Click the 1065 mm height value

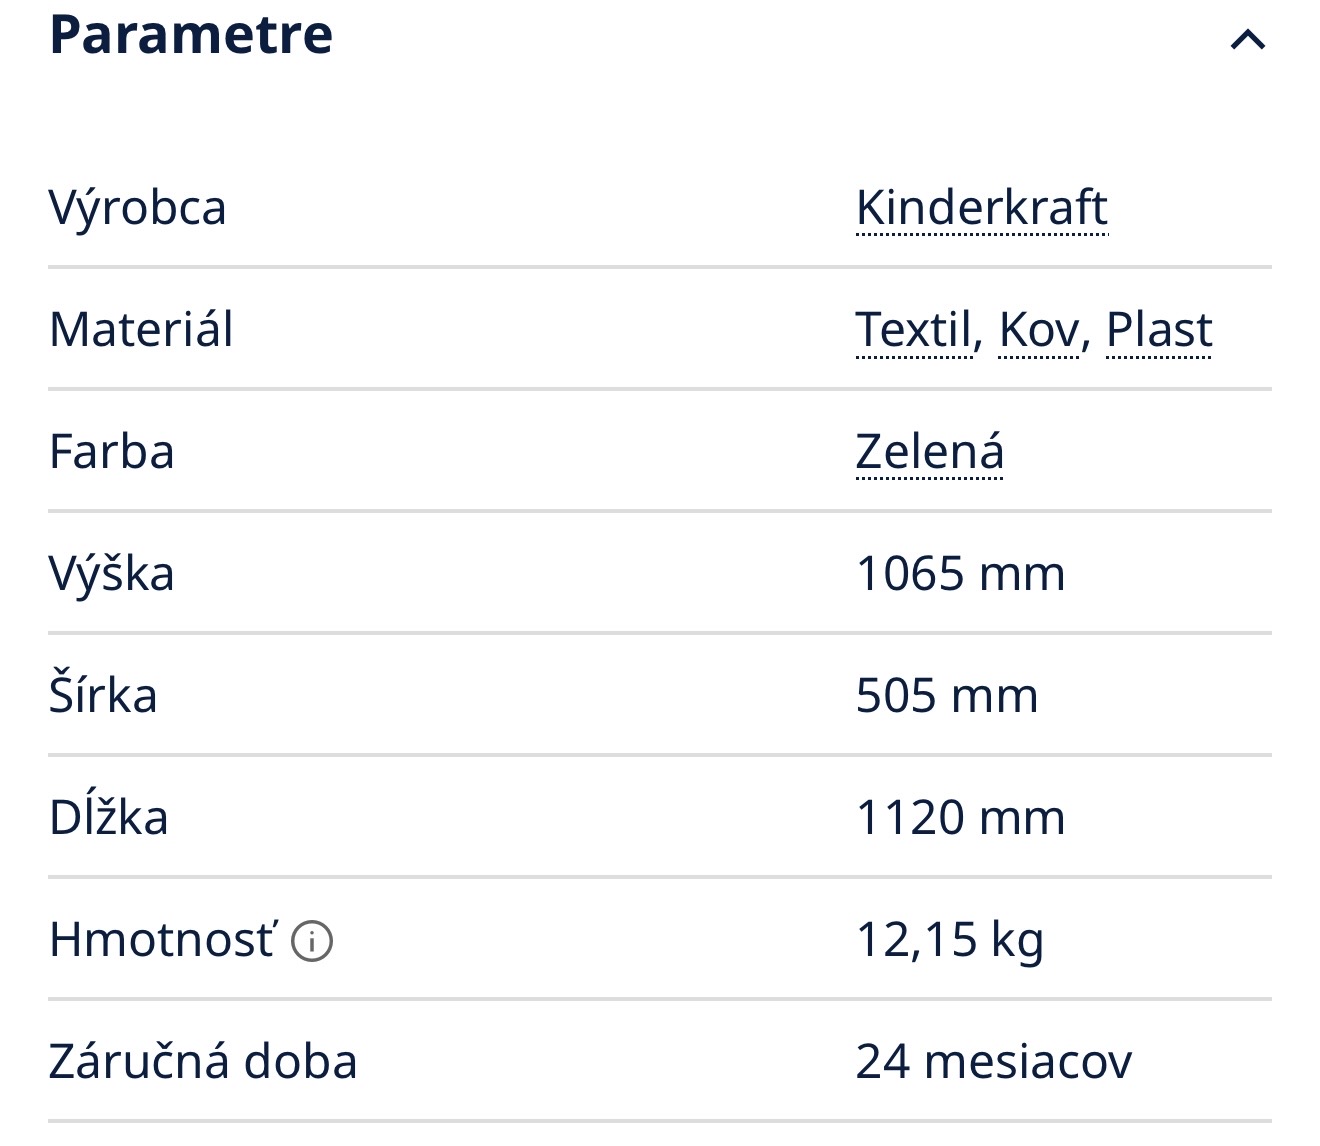click(960, 574)
